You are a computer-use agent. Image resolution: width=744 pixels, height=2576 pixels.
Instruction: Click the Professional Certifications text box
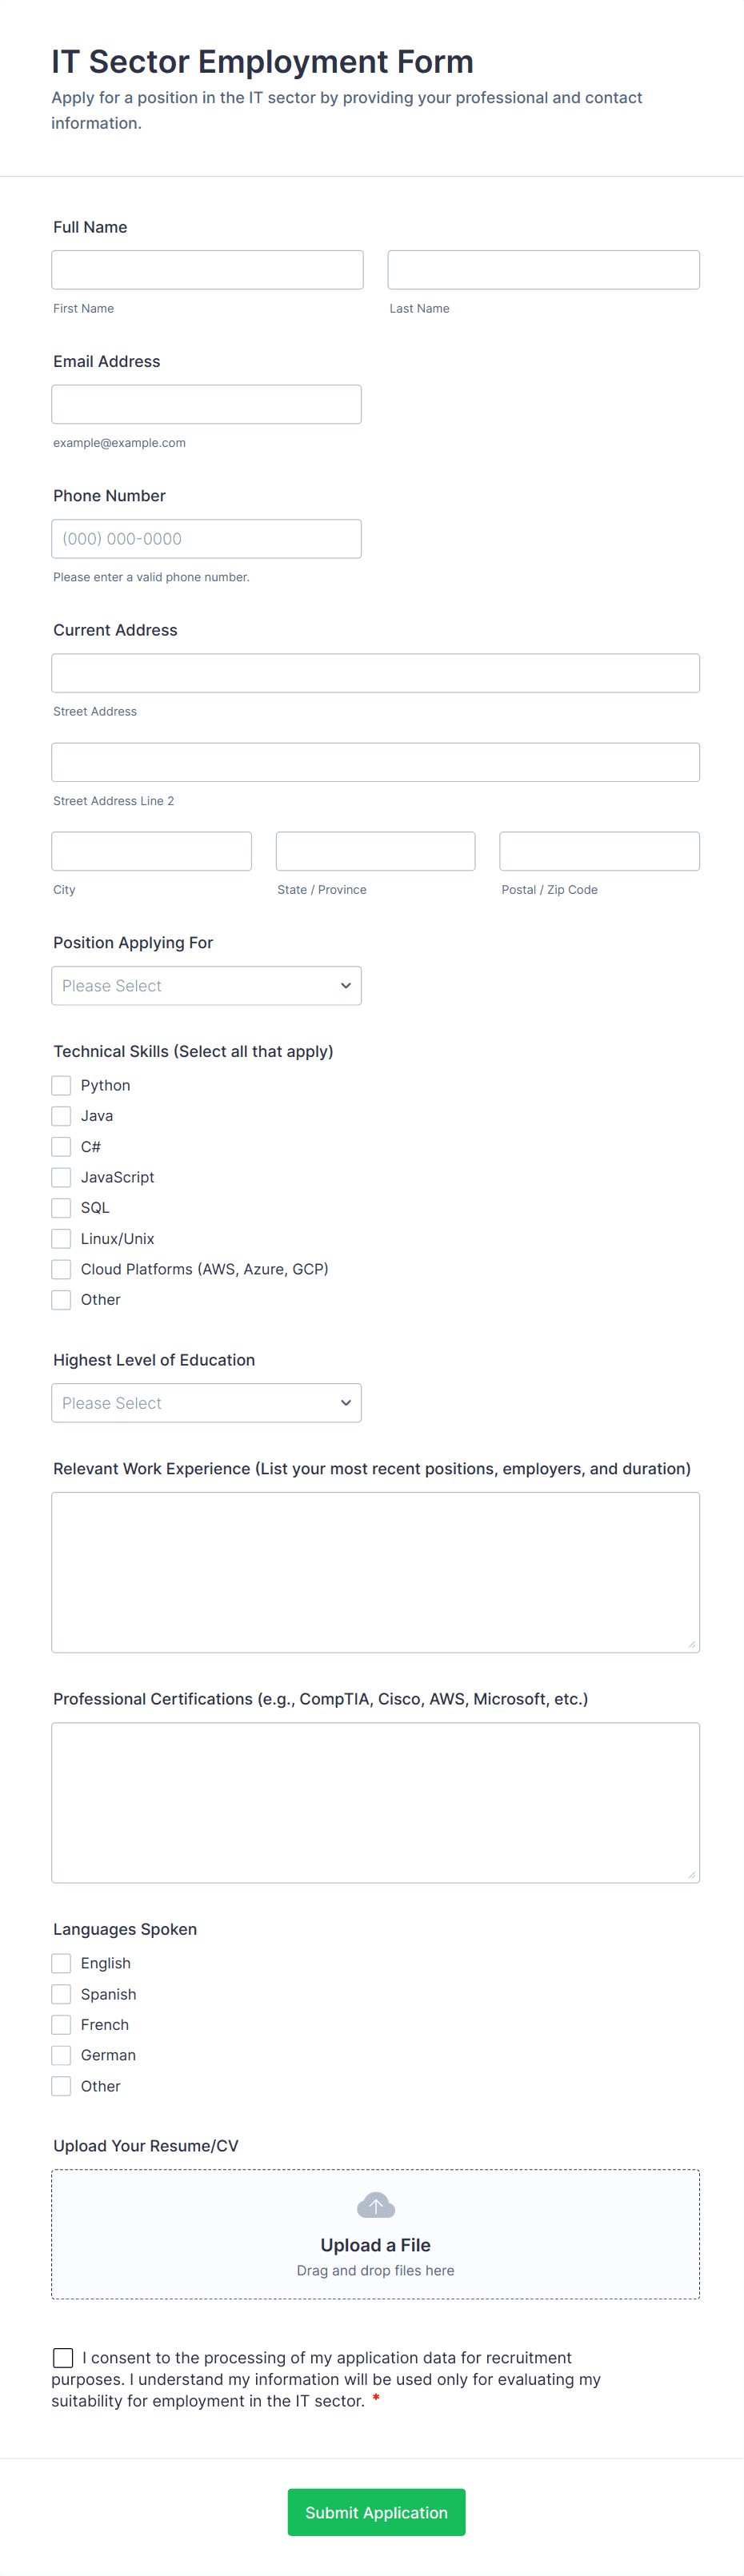tap(375, 1801)
